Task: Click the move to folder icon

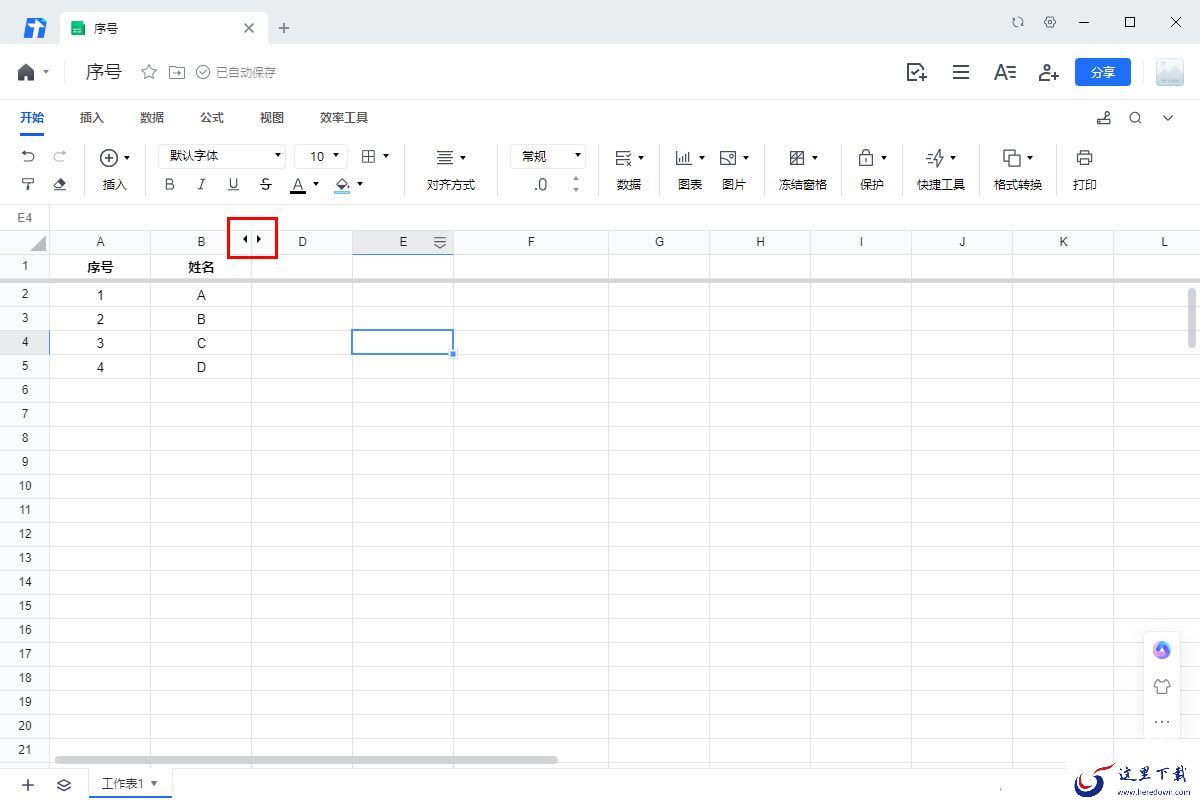Action: coord(177,72)
